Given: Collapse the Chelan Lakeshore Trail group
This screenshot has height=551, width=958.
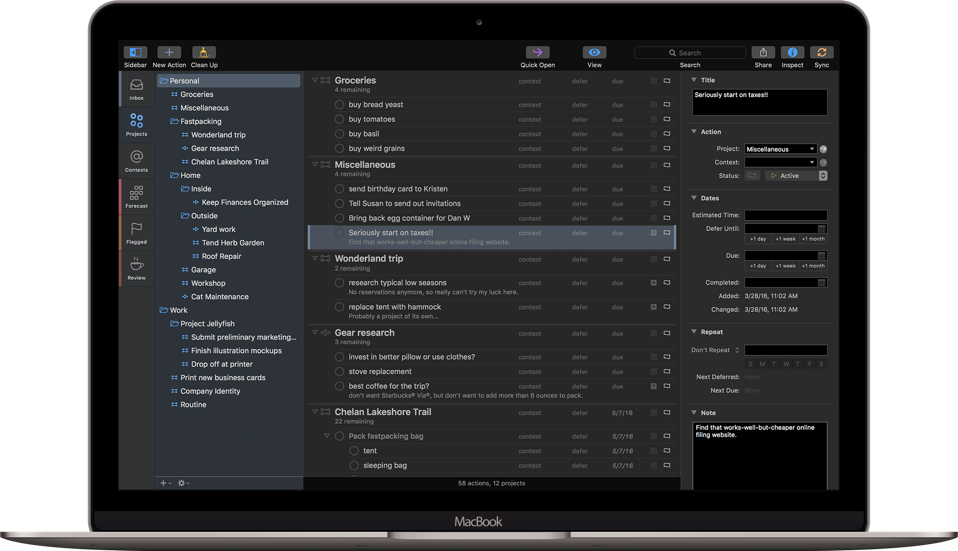Looking at the screenshot, I should 315,412.
